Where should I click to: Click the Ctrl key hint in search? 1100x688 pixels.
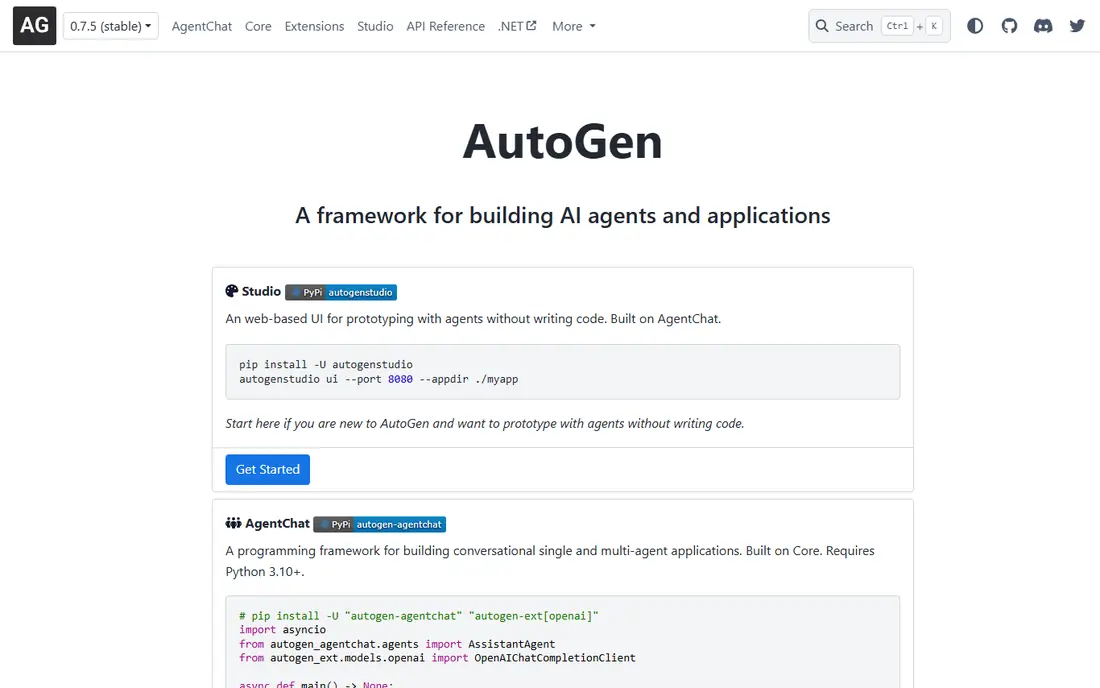click(897, 26)
